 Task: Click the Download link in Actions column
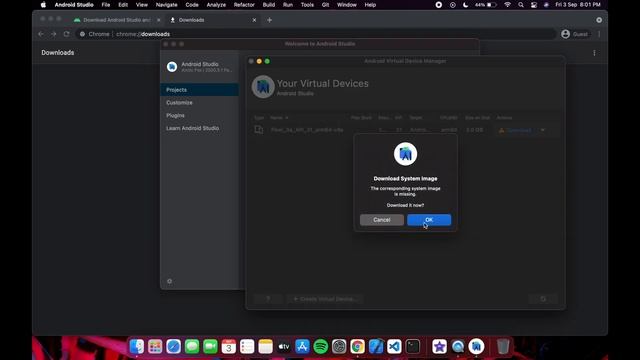click(x=518, y=130)
